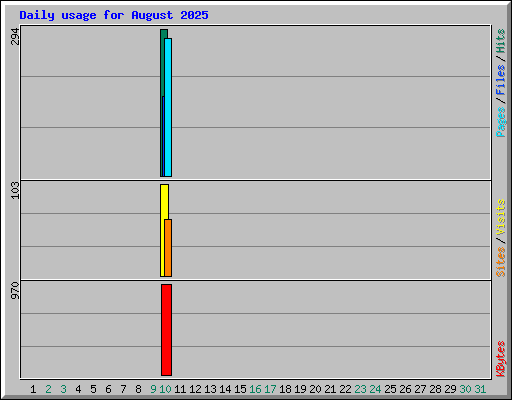Click the Visits legend label
The width and height of the screenshot is (512, 400).
[x=500, y=217]
